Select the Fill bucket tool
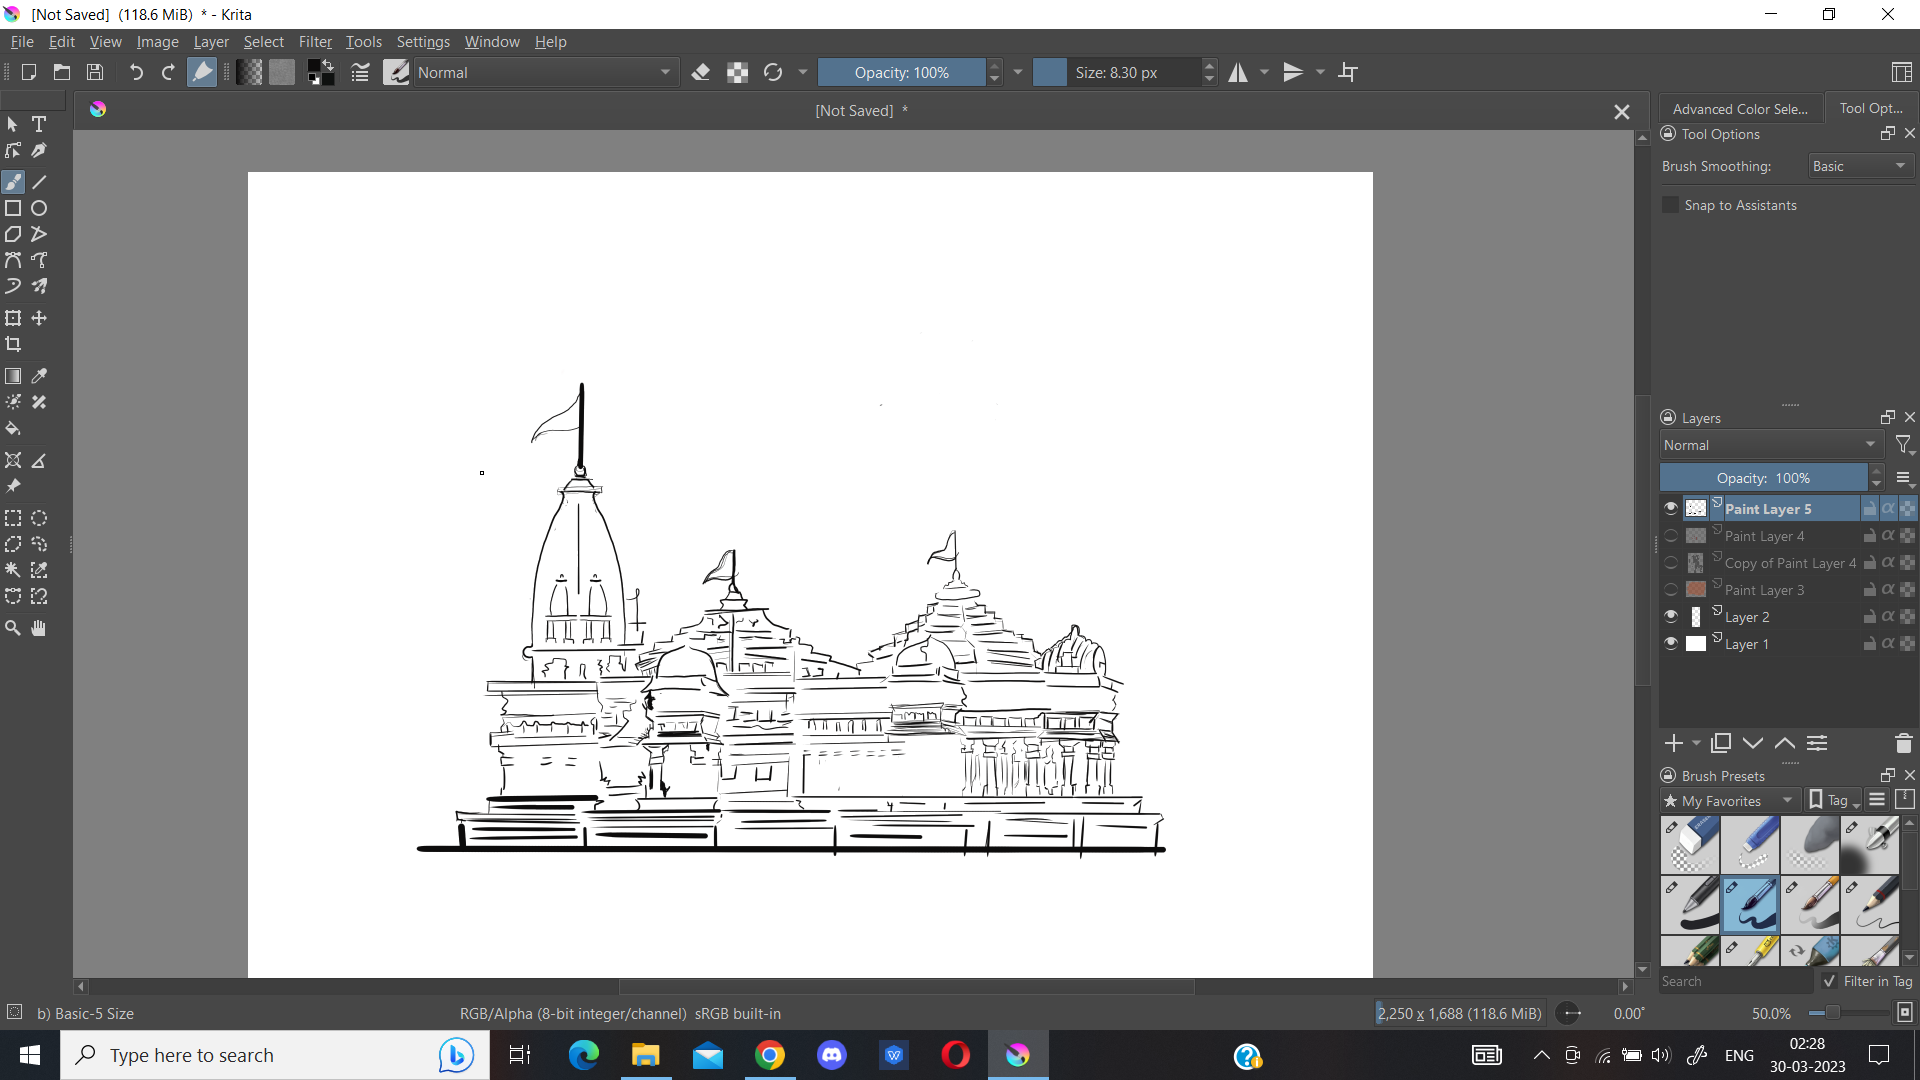 pos(13,428)
